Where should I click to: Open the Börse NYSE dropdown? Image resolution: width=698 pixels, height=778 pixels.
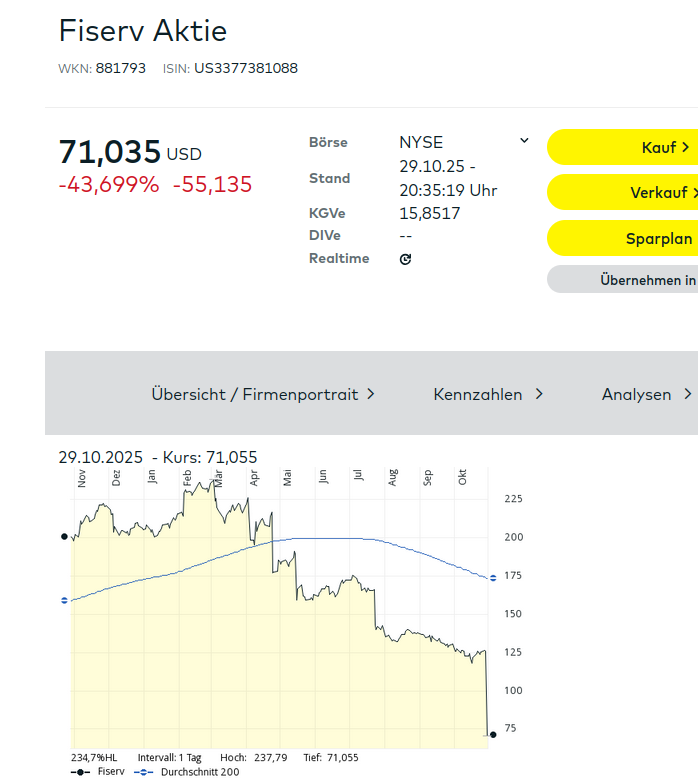pos(463,142)
